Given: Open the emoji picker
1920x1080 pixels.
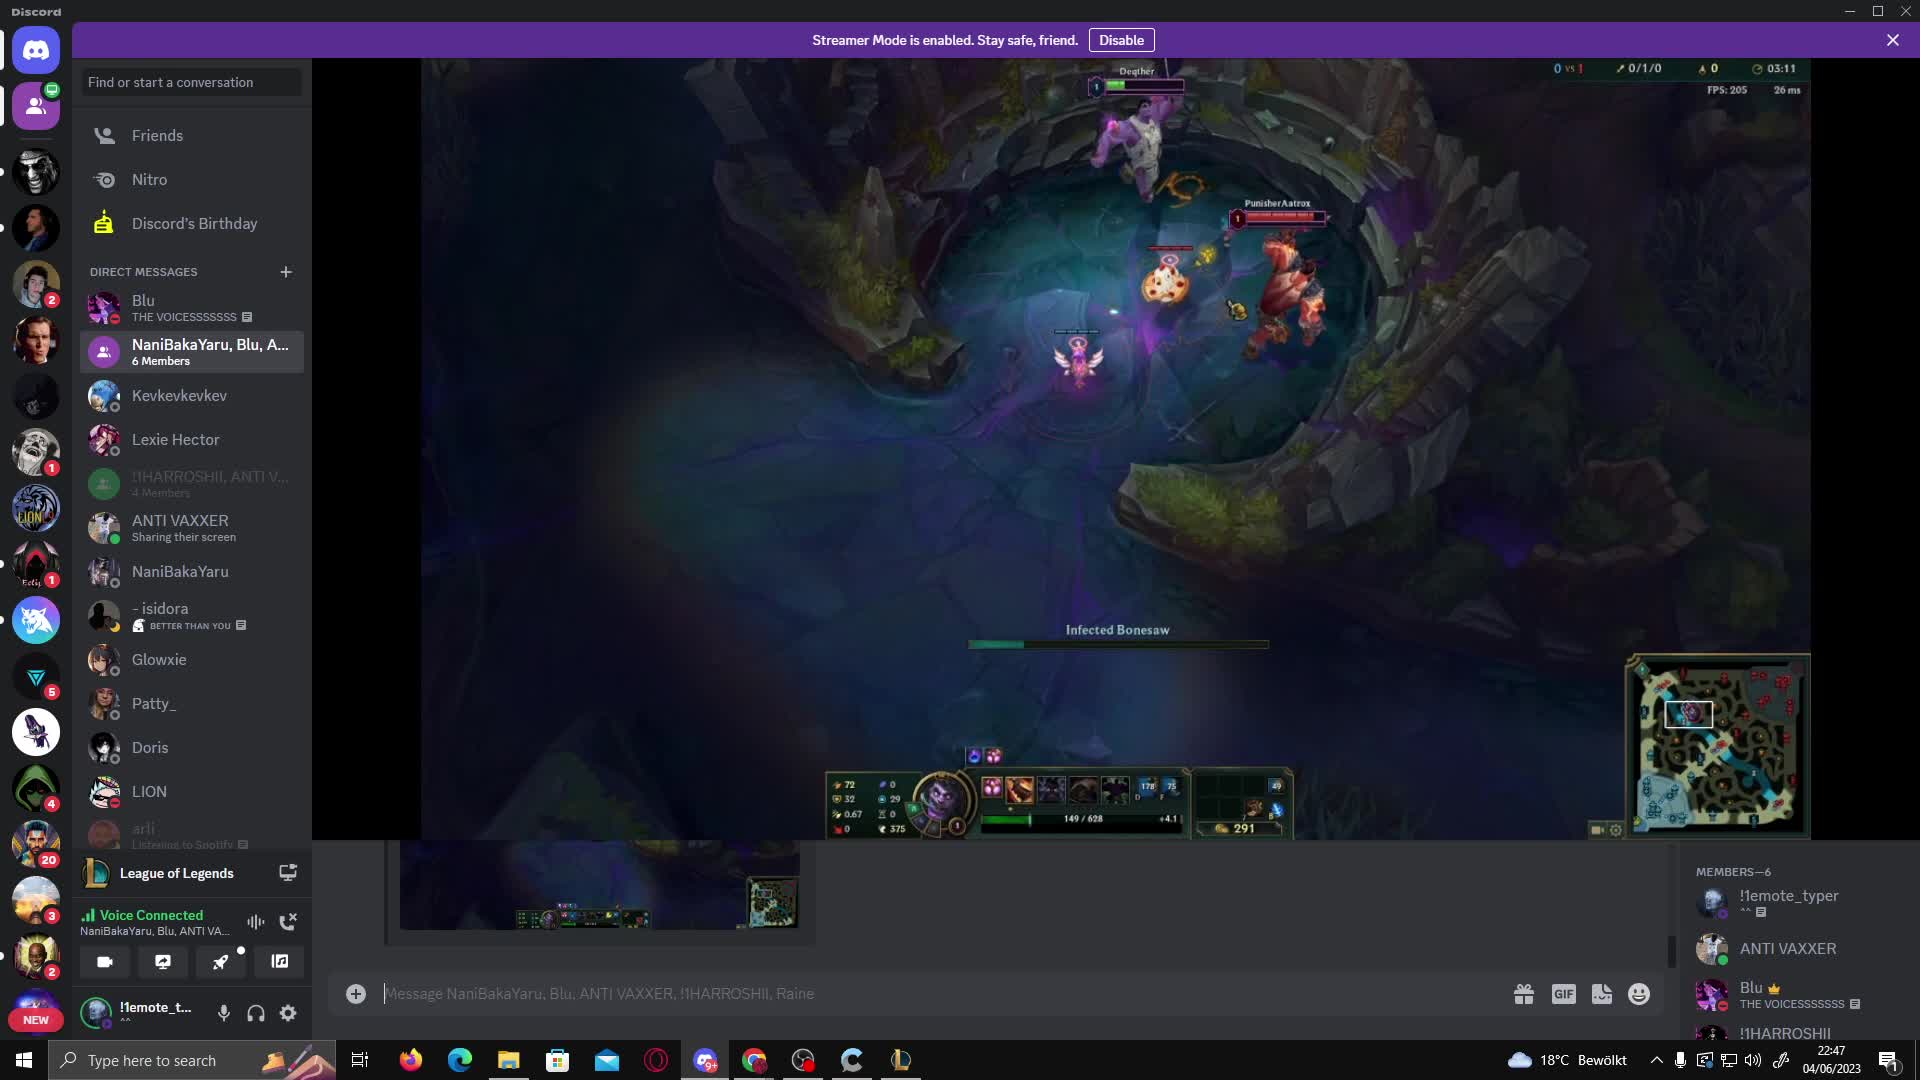Looking at the screenshot, I should click(1639, 994).
